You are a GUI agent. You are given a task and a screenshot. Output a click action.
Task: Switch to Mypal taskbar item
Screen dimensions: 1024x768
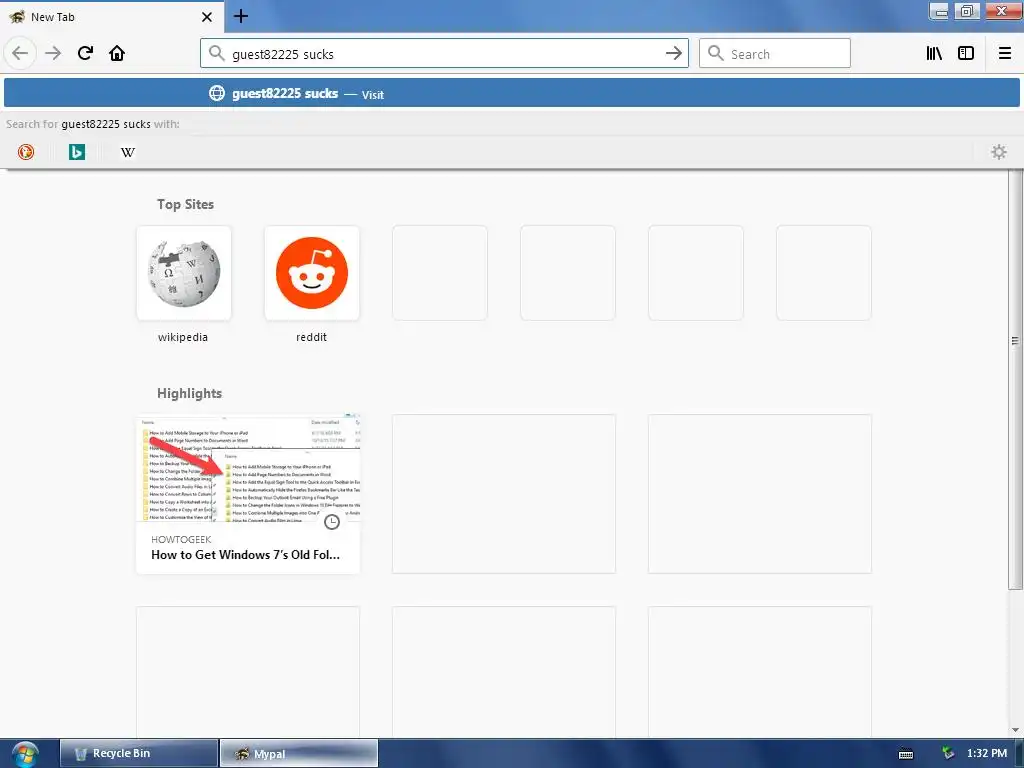point(298,753)
